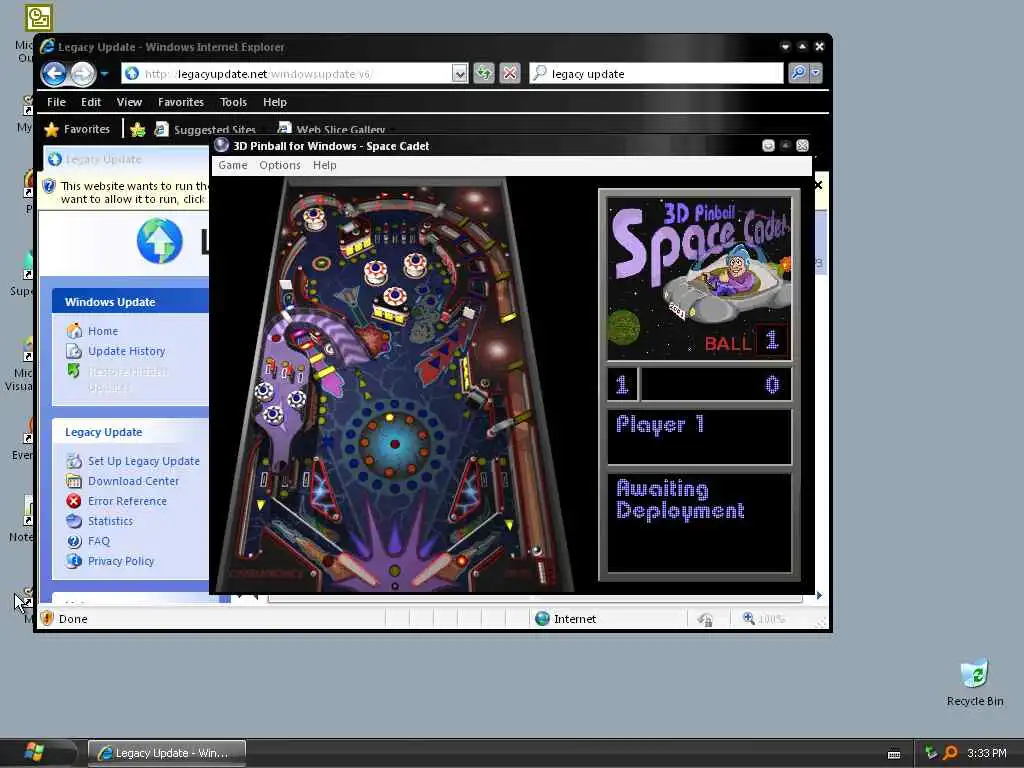Open the Privacy Policy link
1024x768 pixels.
121,561
